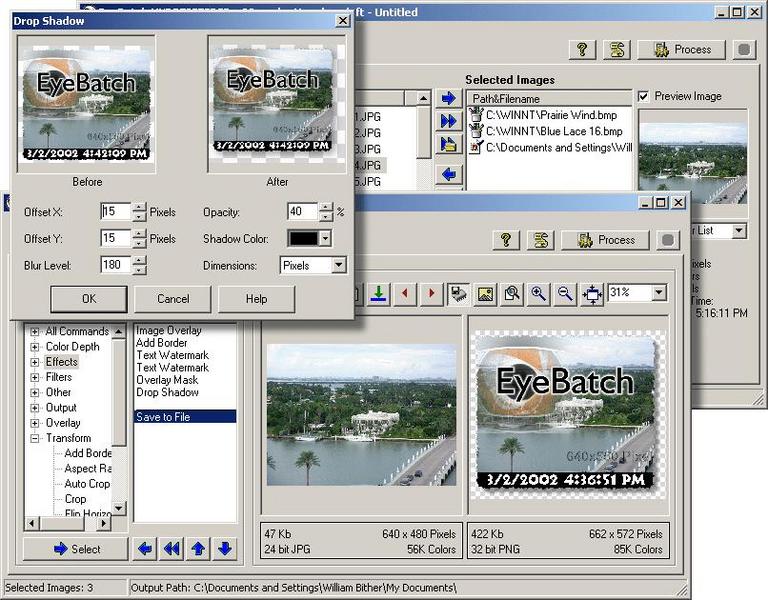The height and width of the screenshot is (600, 768).
Task: Click the fit-to-window arrows icon
Action: [x=592, y=293]
